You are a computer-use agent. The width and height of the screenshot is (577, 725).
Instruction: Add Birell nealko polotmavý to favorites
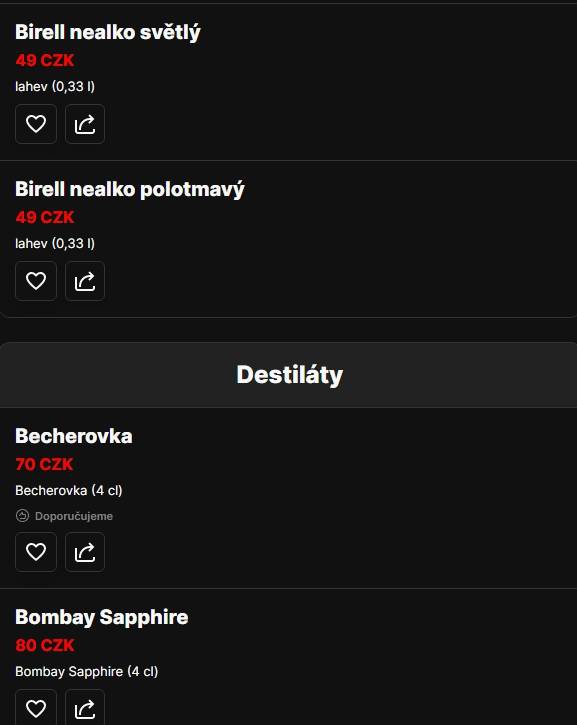(36, 281)
